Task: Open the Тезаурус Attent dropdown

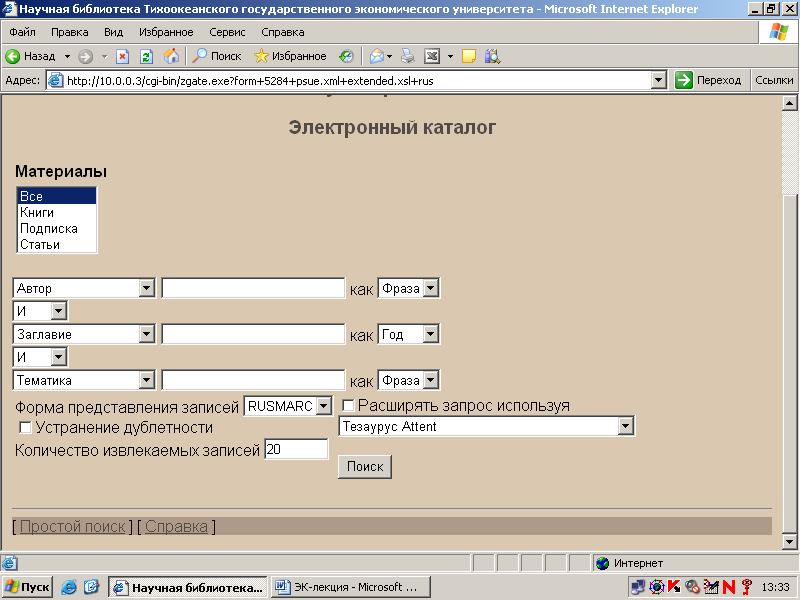Action: [x=626, y=426]
